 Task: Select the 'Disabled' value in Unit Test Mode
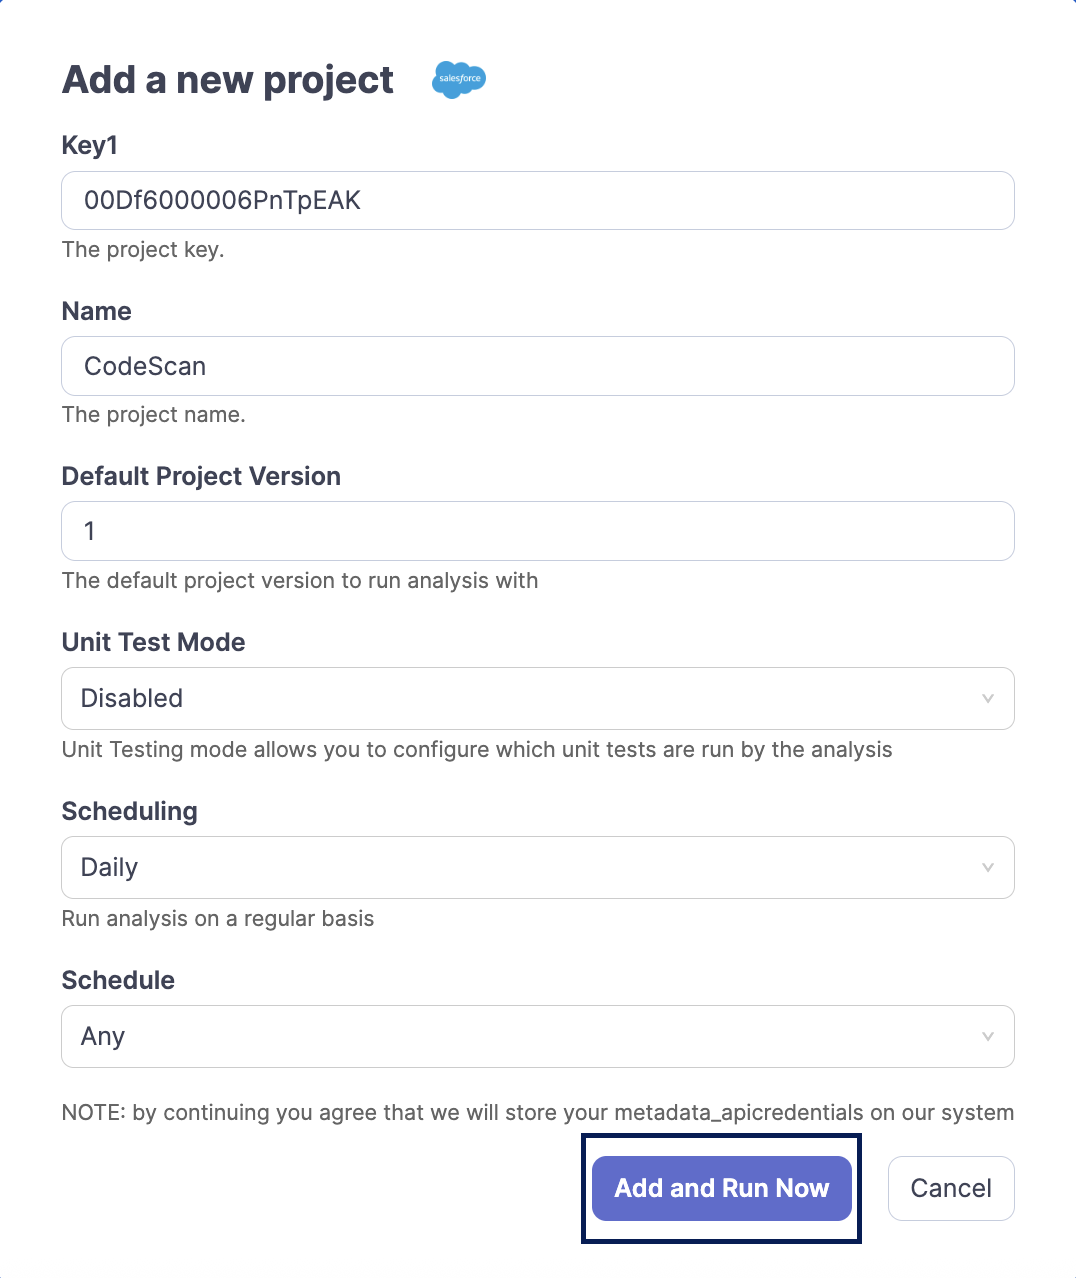132,698
